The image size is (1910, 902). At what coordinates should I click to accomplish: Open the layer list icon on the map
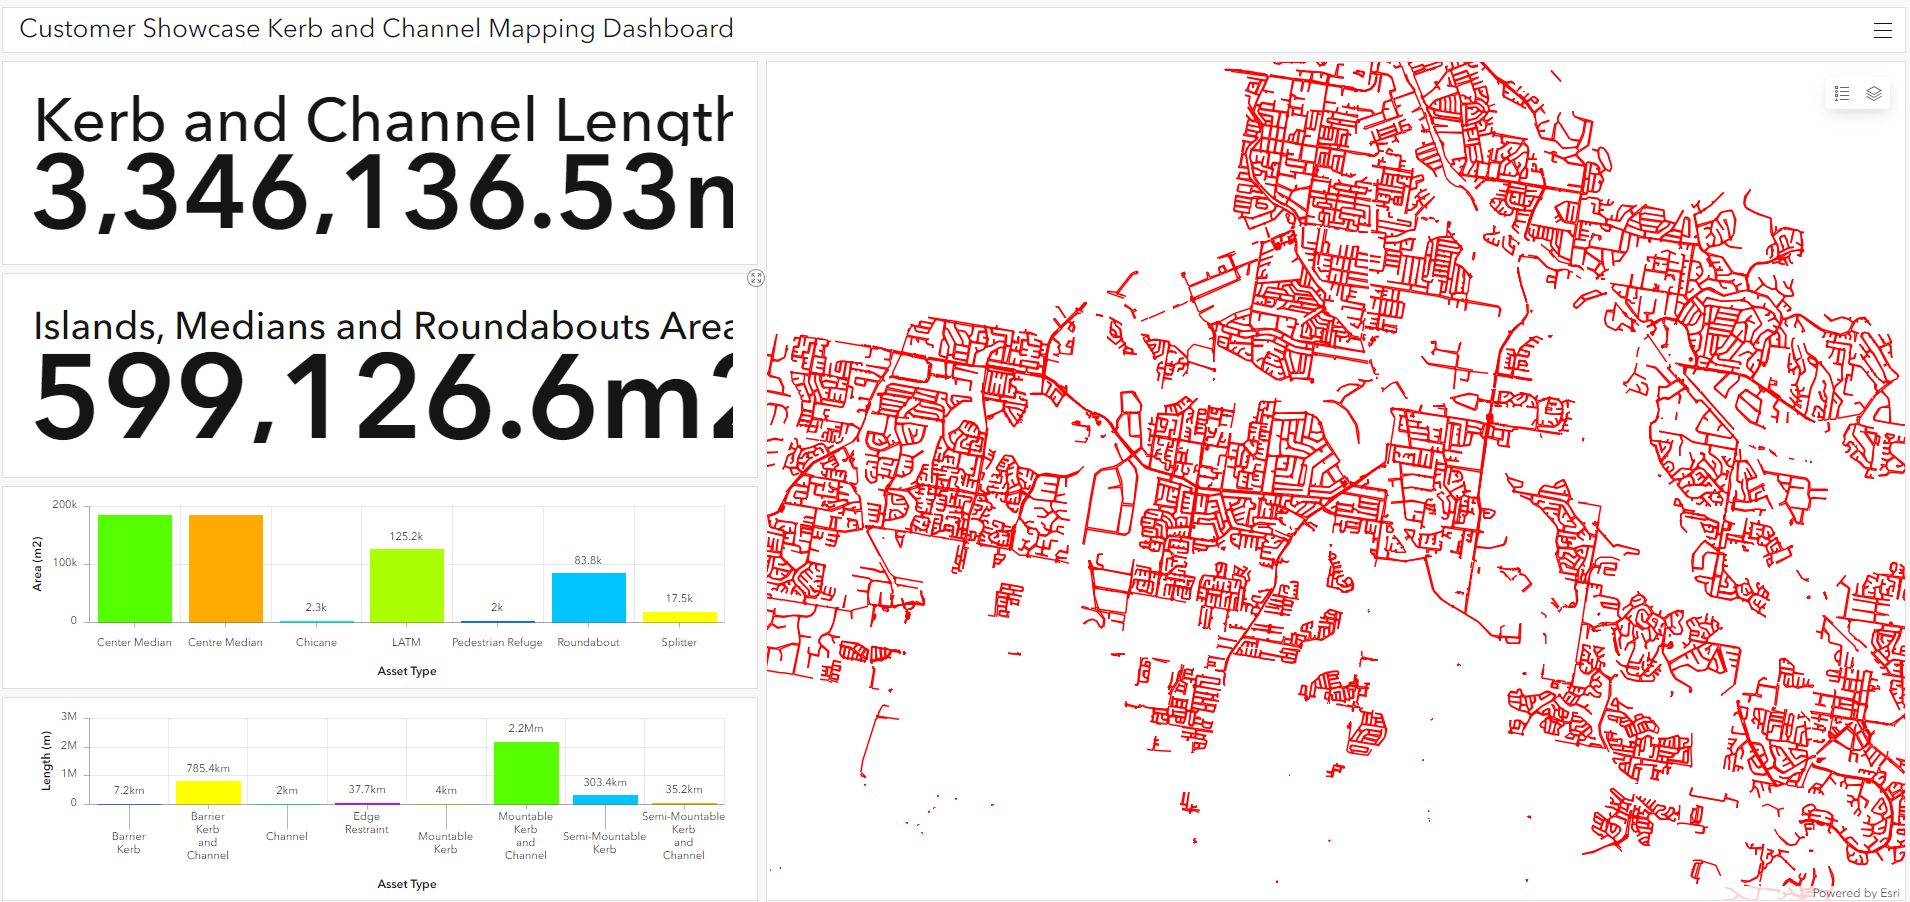click(1874, 93)
